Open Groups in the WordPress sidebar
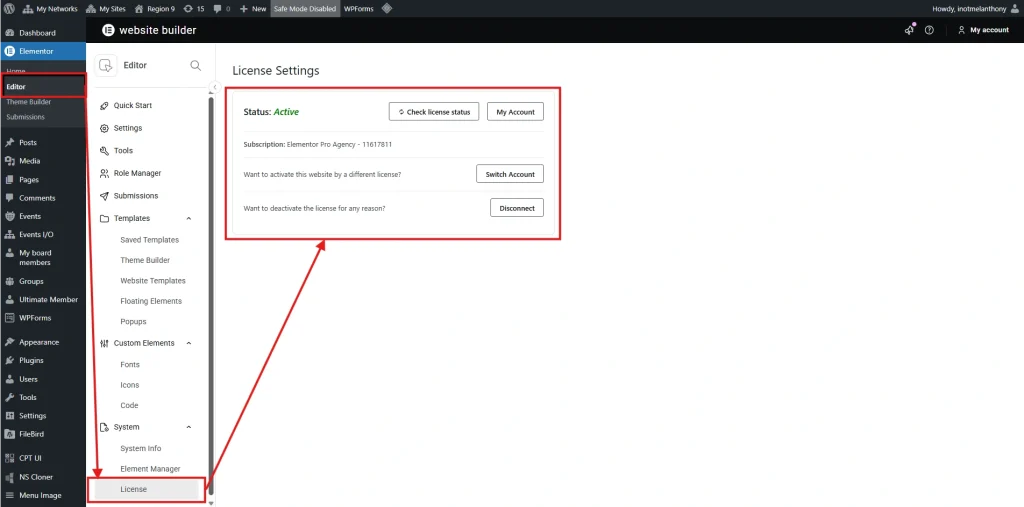 [42, 281]
